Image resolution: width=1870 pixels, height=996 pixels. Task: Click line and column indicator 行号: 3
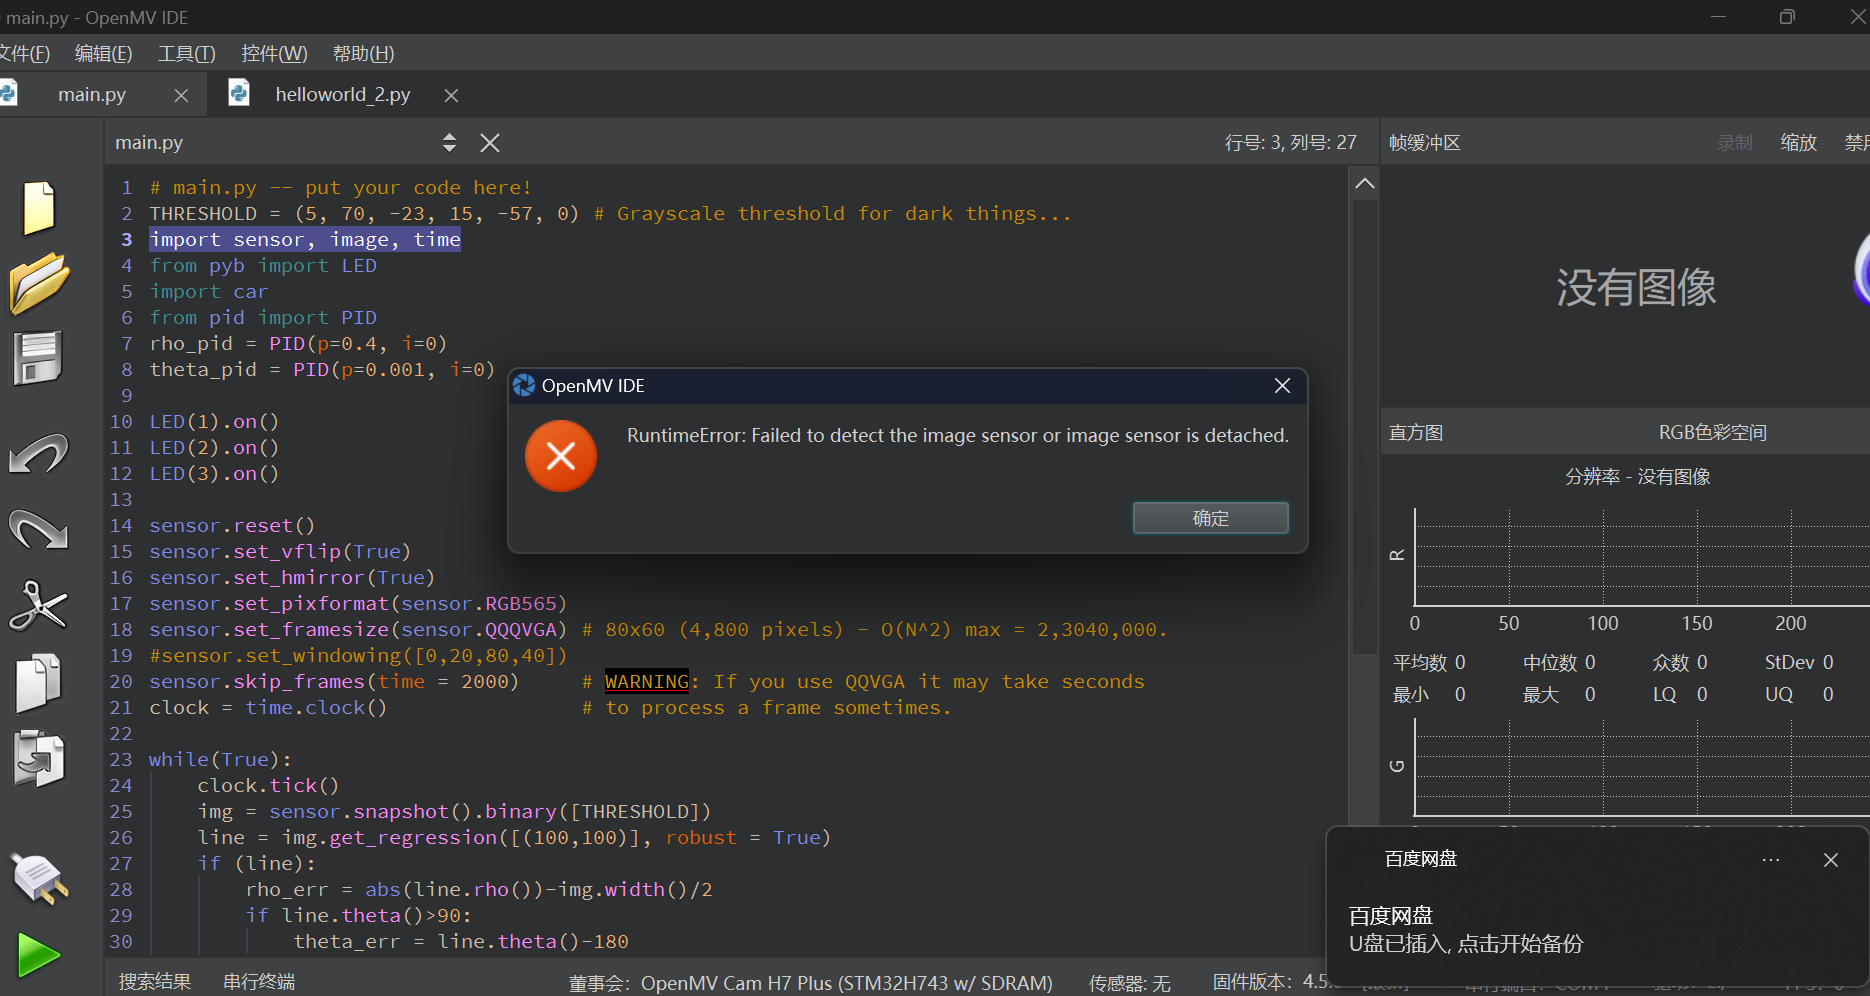(1290, 143)
